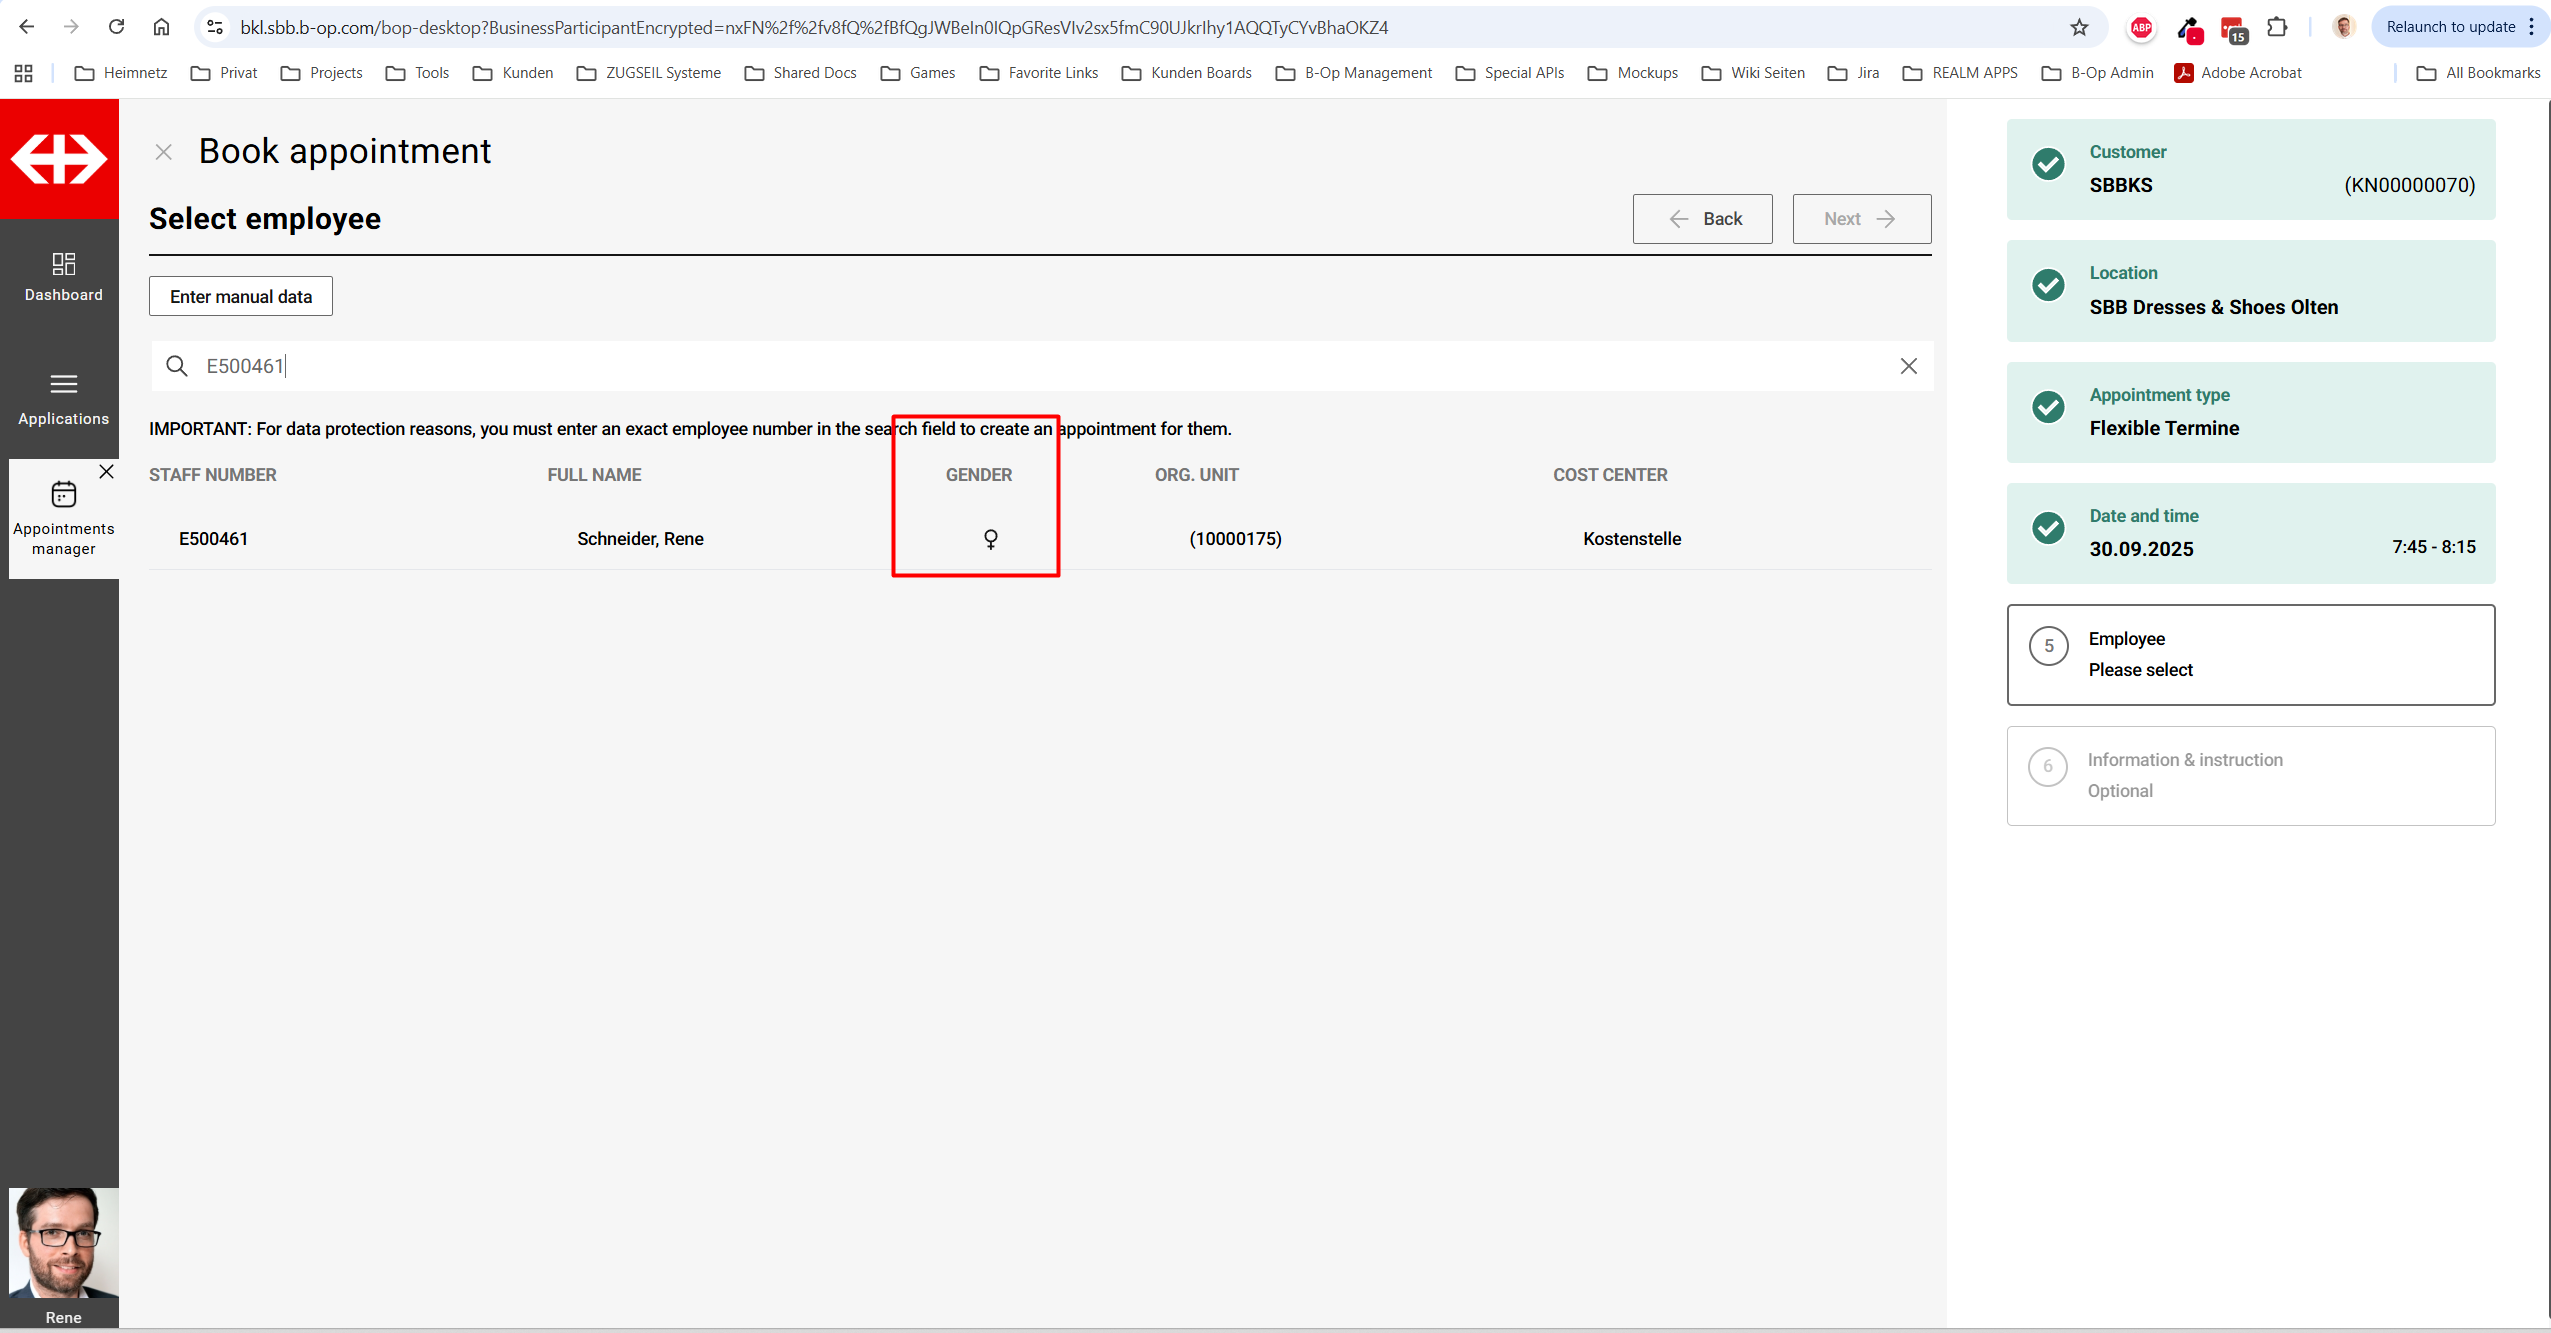Open the Customer SBBKS step
2551x1333 pixels.
2250,169
